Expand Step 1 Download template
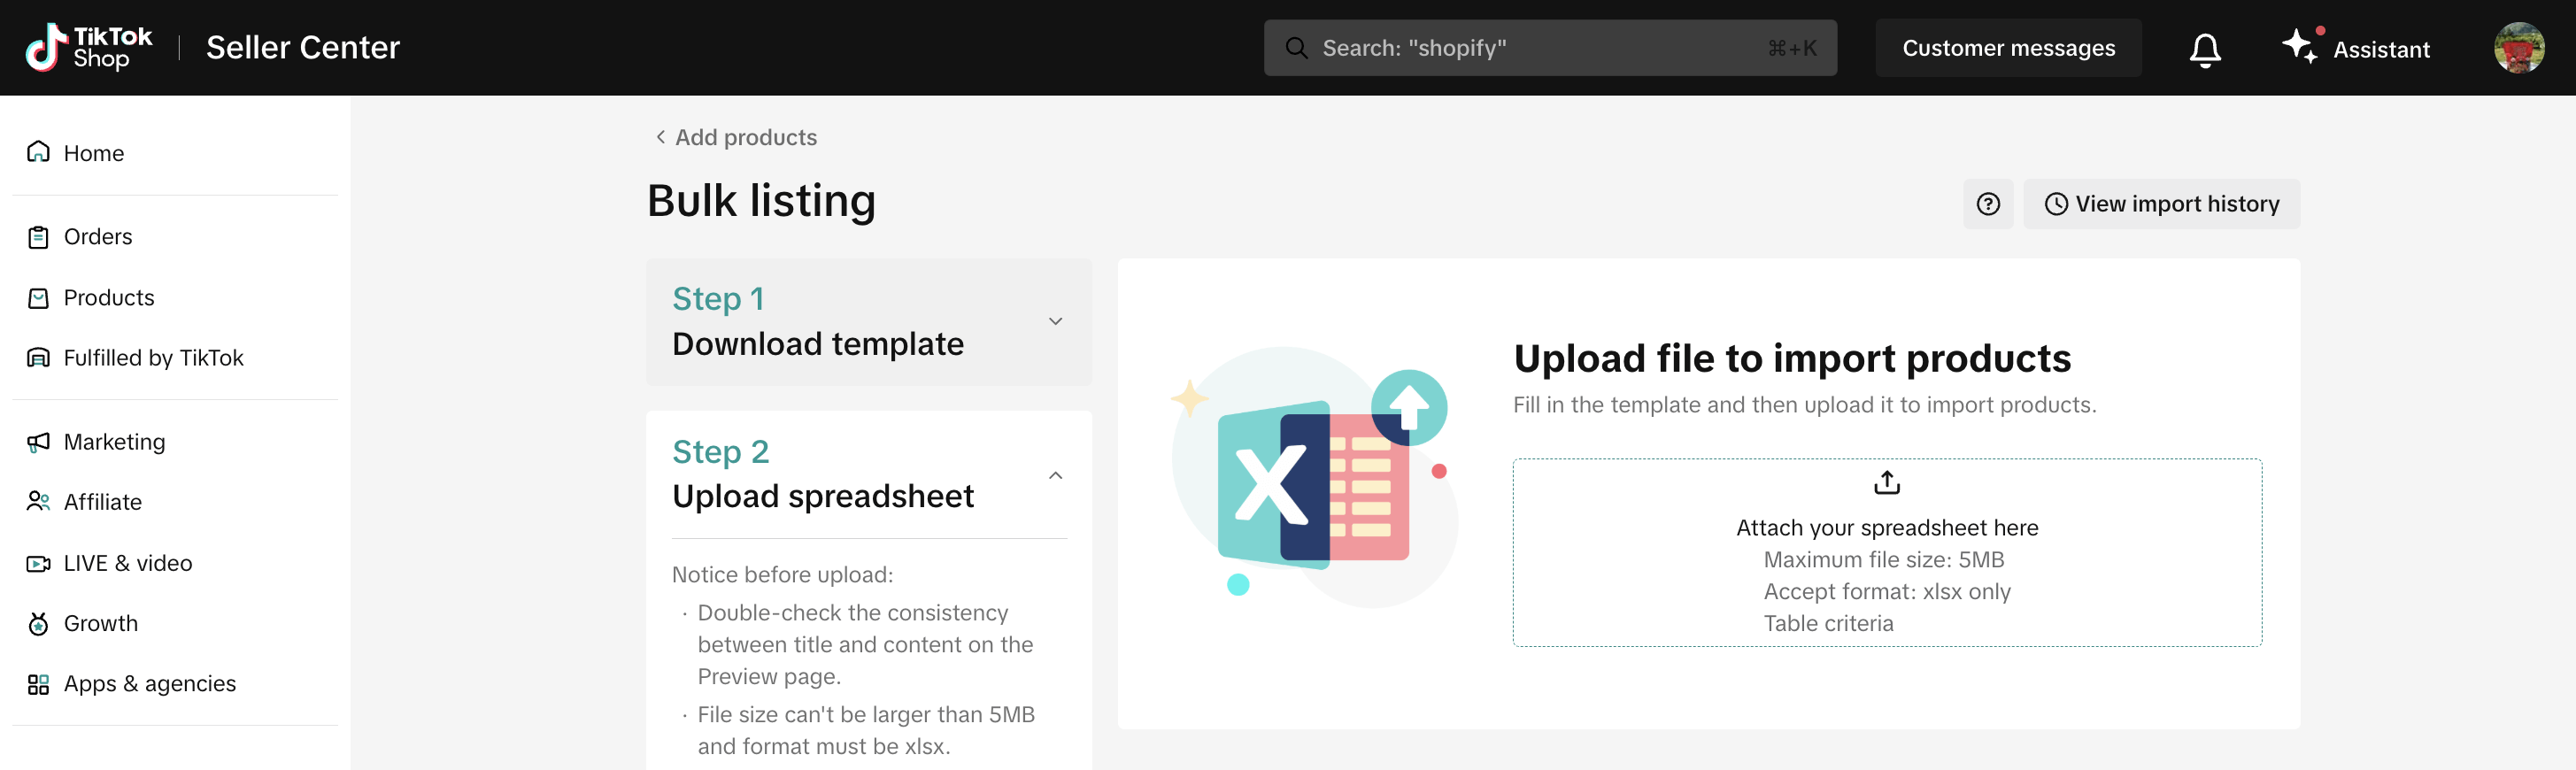Viewport: 2576px width, 770px height. [1055, 322]
